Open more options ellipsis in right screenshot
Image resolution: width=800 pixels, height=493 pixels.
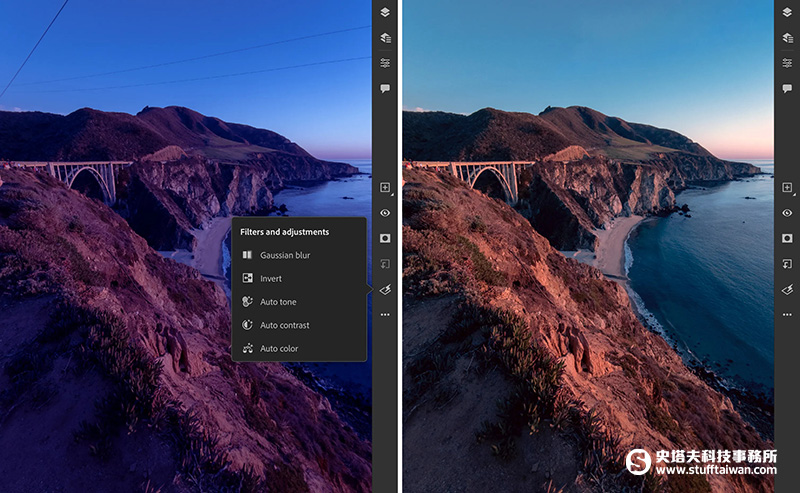(787, 315)
